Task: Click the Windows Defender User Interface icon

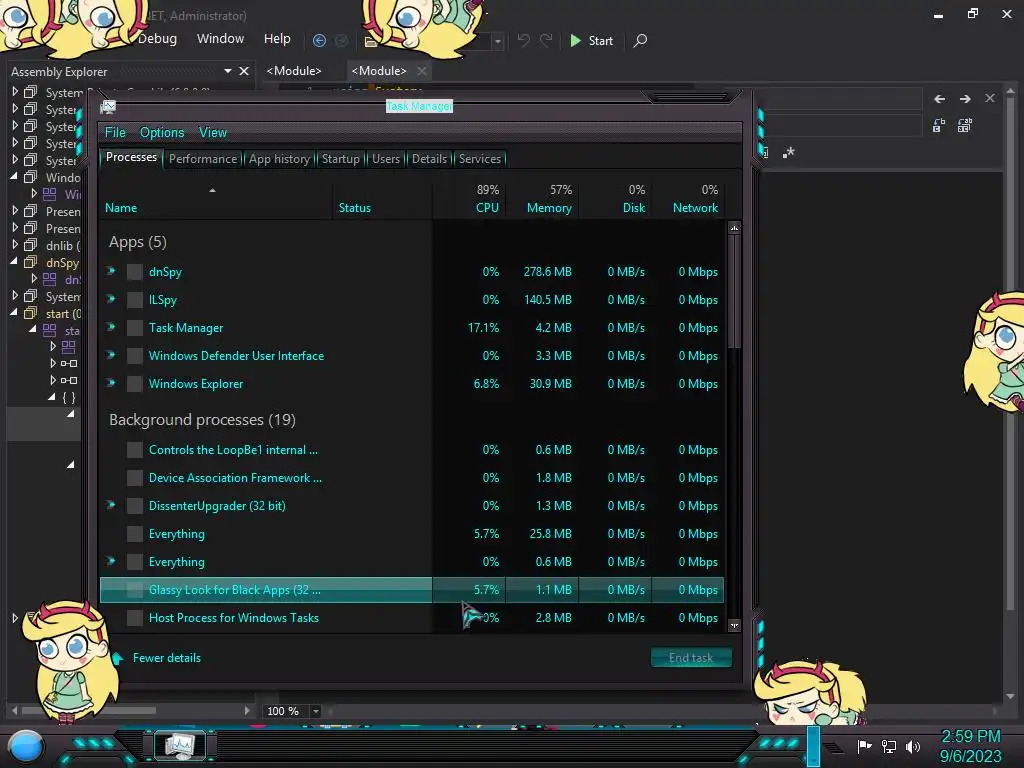Action: [x=135, y=356]
